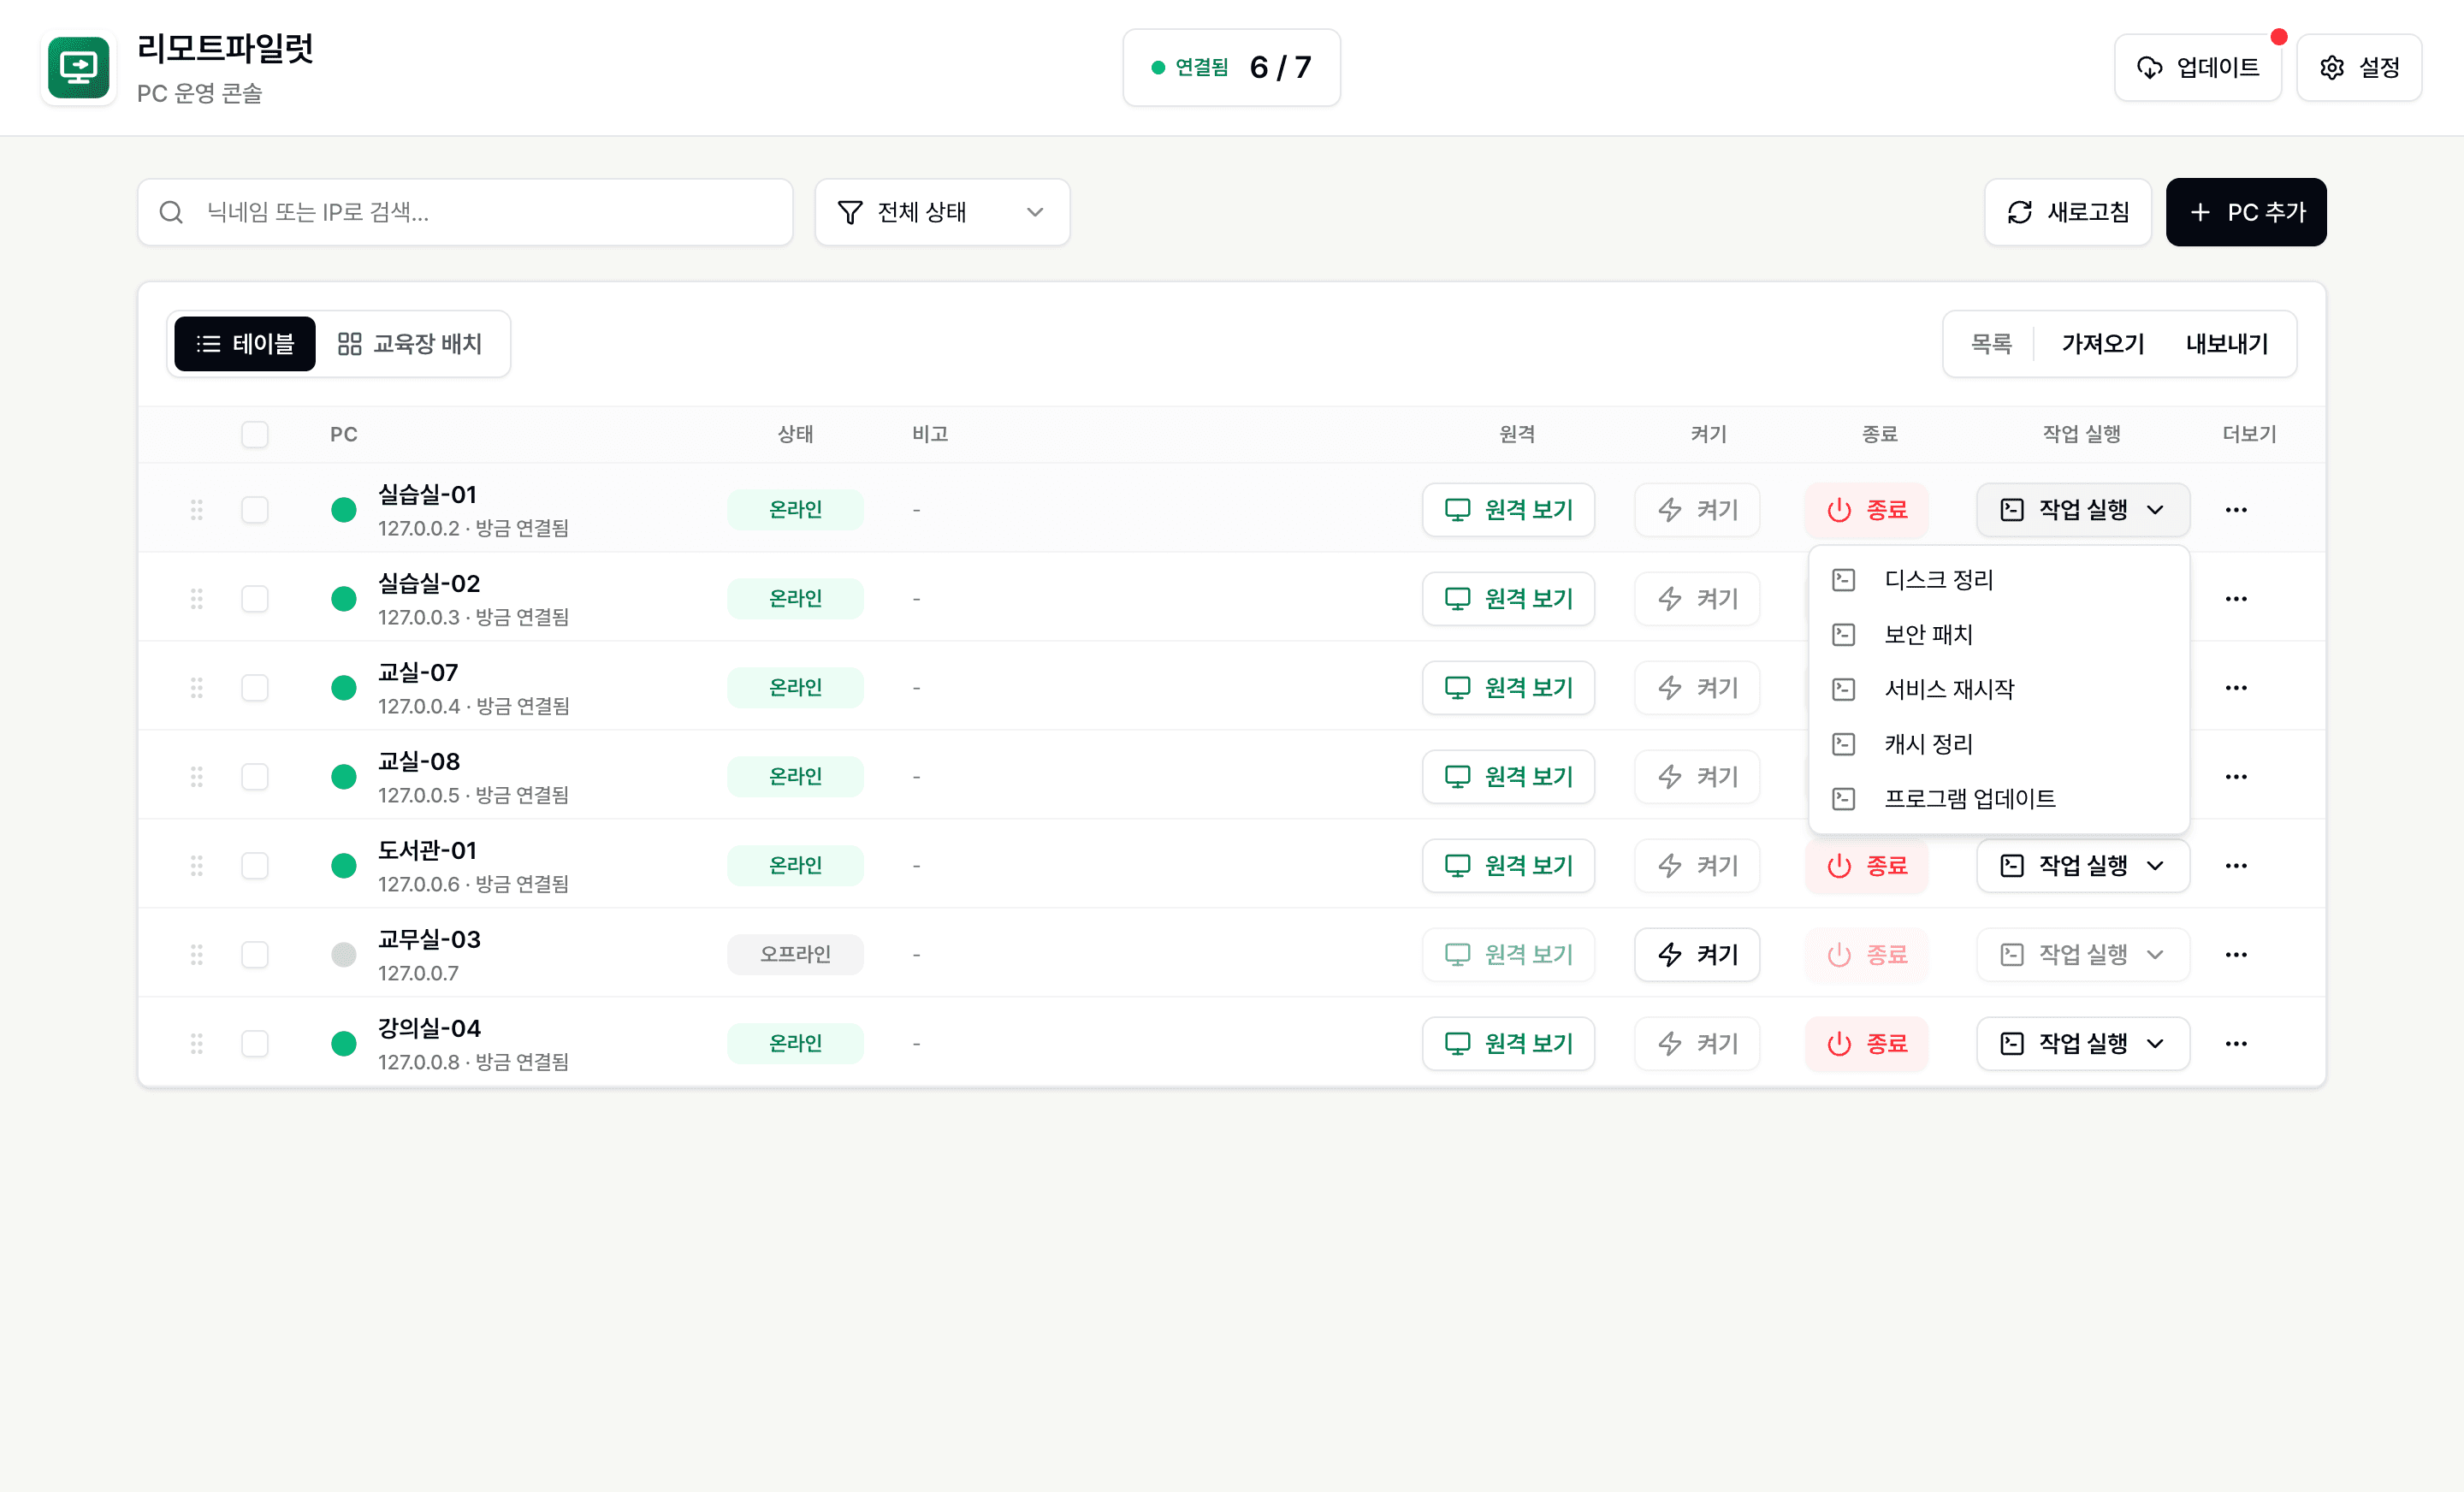Click the gray offline dot of 교무실-03
Screen dimensions: 2464x1492
point(344,955)
